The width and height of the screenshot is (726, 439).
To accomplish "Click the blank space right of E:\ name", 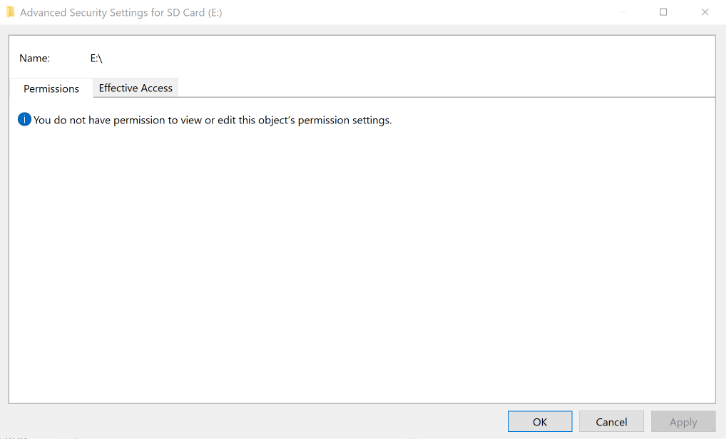I will pyautogui.click(x=407, y=58).
